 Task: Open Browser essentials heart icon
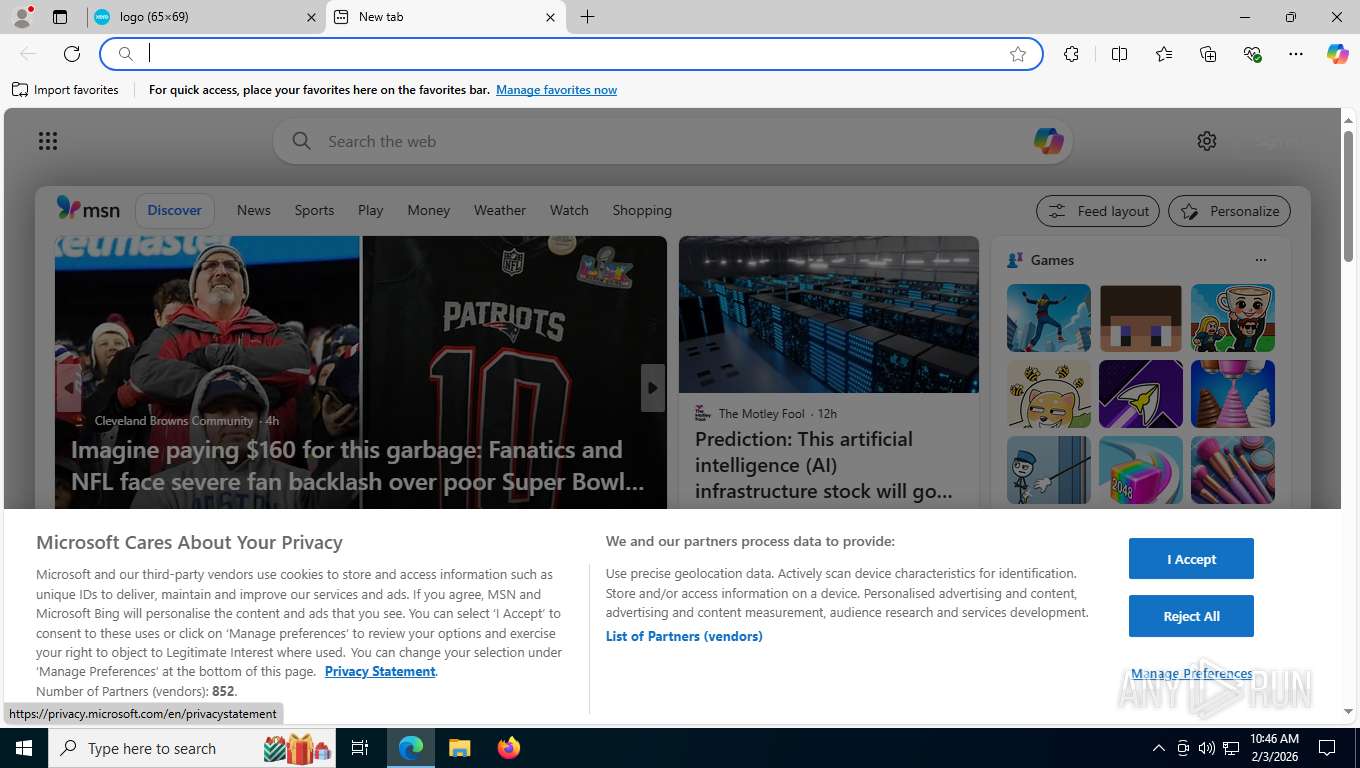tap(1252, 54)
